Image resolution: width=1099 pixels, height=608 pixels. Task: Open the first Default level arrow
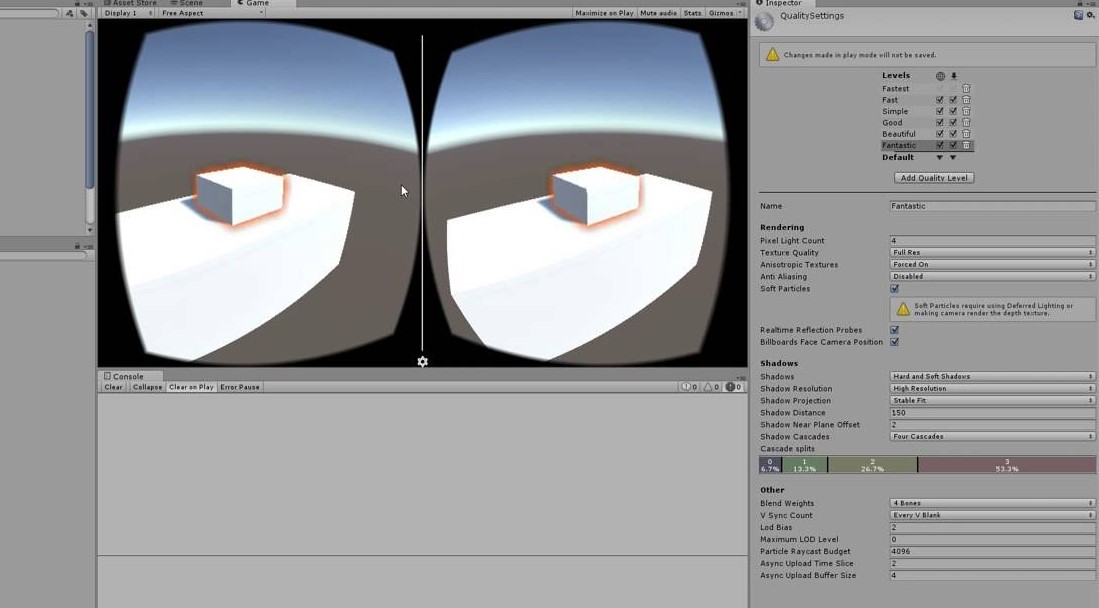point(940,158)
